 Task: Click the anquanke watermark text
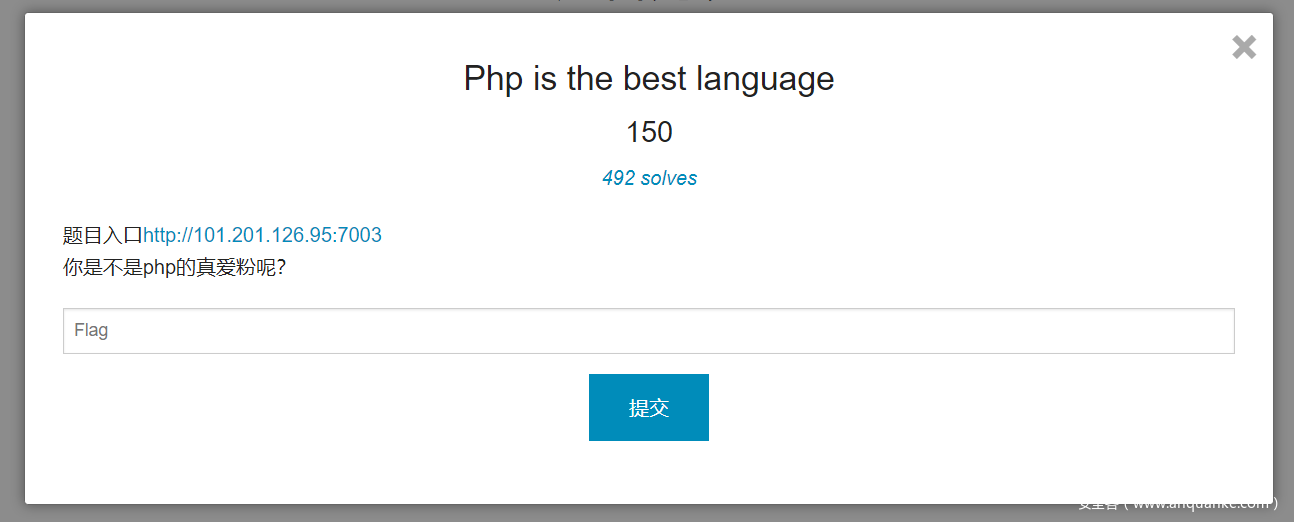1176,503
